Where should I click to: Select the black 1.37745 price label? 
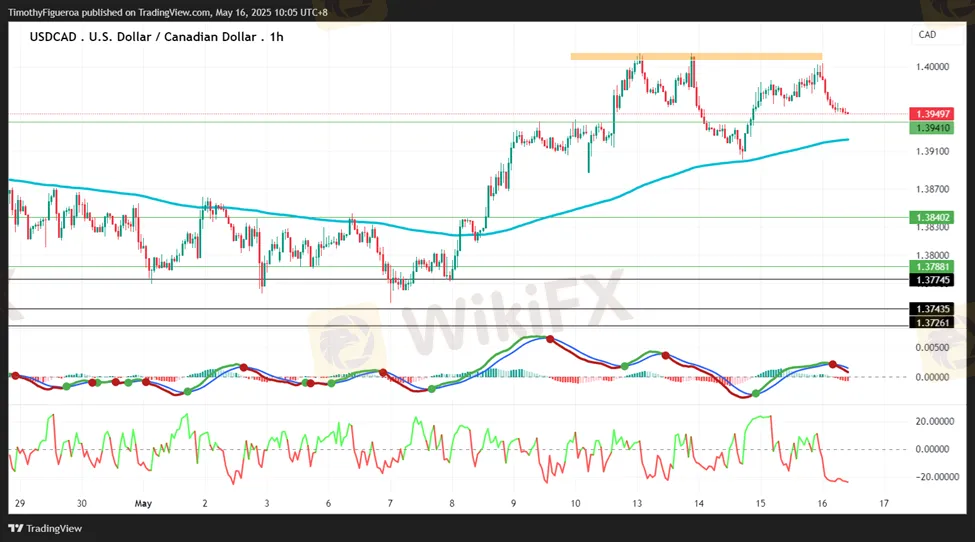point(930,281)
